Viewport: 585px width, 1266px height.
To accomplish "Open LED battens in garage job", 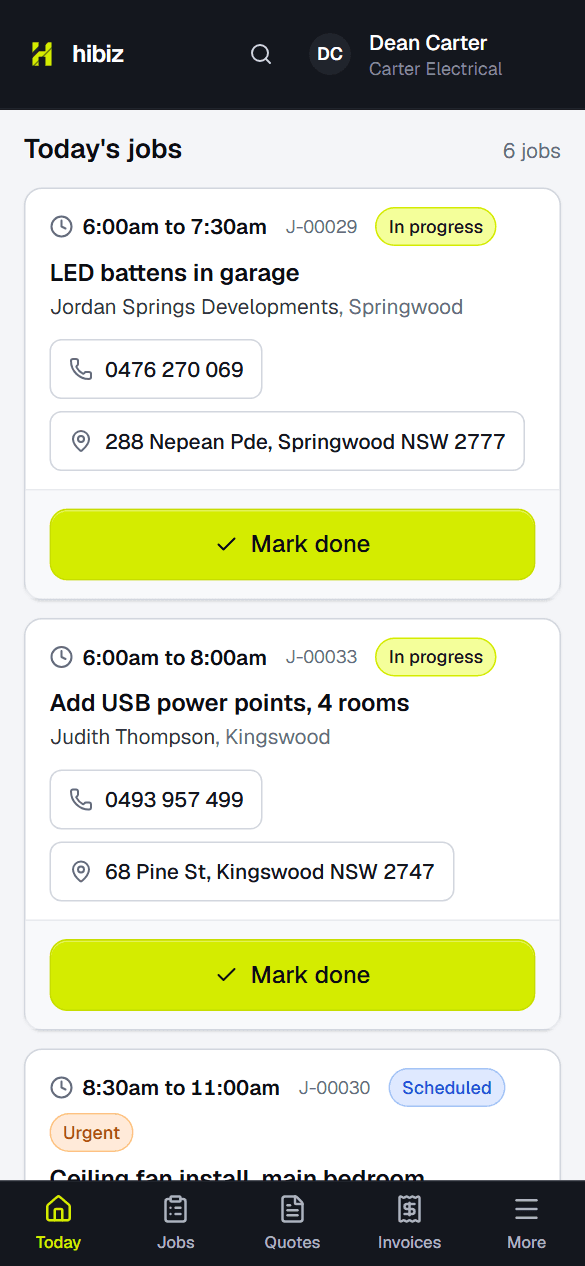I will pos(175,273).
